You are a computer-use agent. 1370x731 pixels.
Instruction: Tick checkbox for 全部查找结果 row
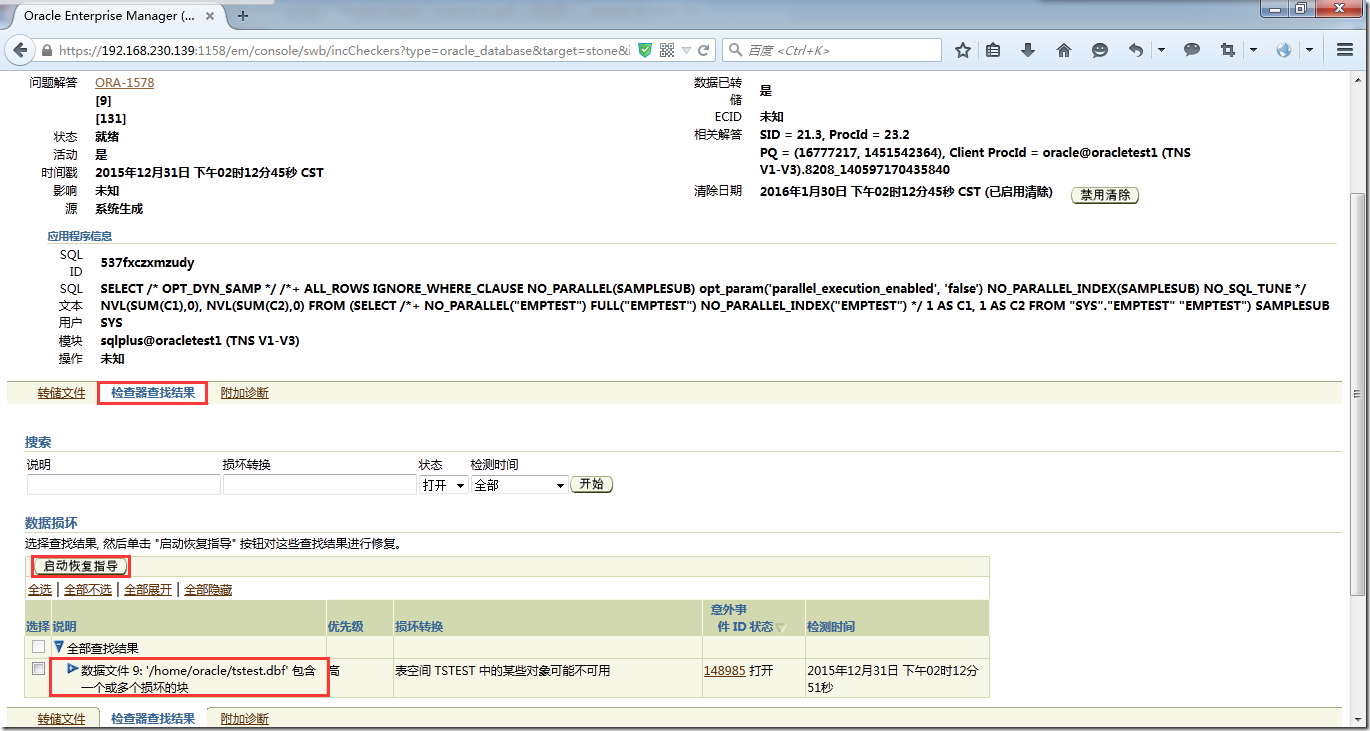pos(39,647)
